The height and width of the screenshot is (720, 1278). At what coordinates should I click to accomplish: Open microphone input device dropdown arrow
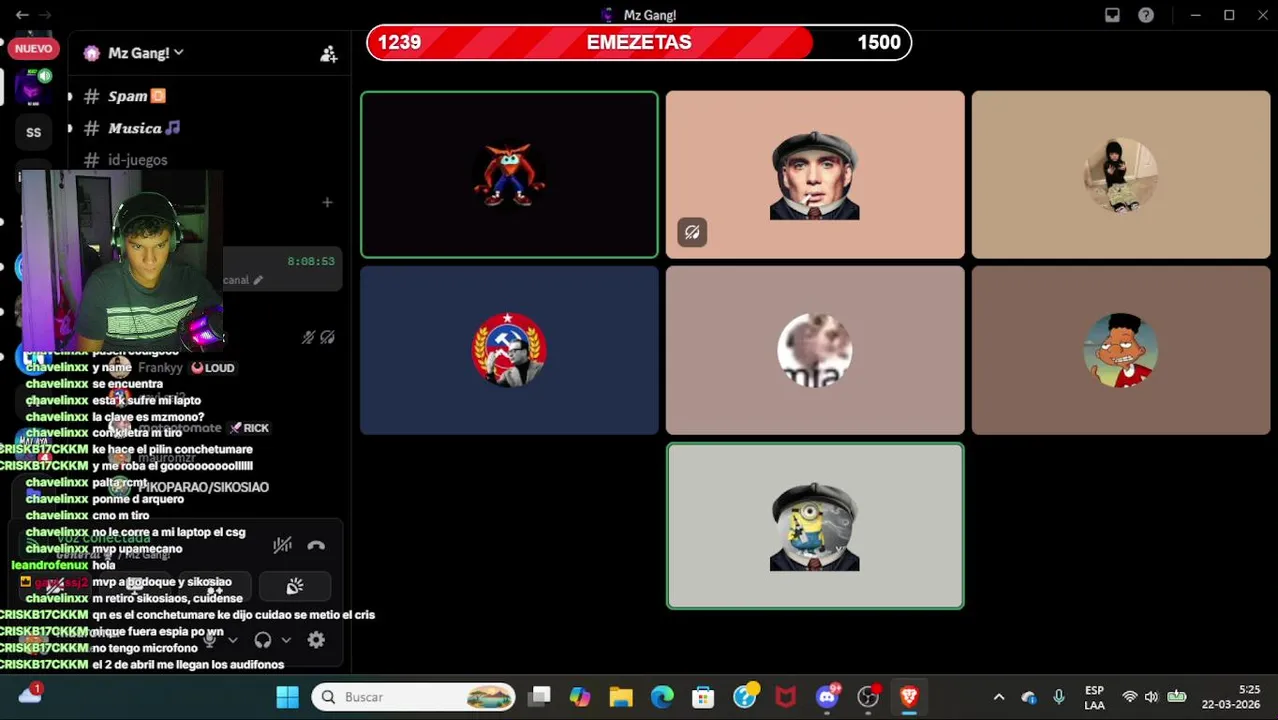tap(233, 640)
